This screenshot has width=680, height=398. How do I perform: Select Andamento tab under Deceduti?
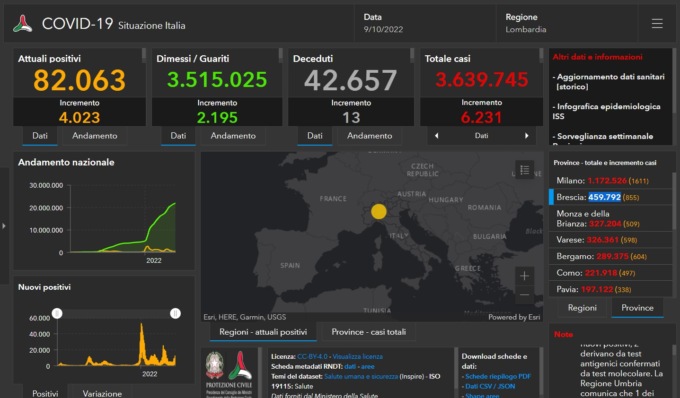point(369,136)
